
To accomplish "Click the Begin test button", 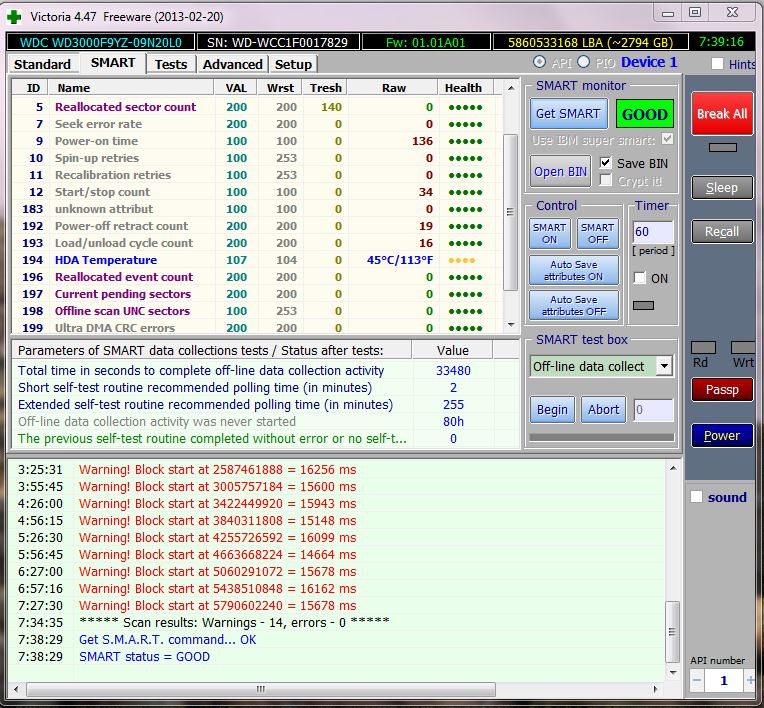I will [553, 410].
